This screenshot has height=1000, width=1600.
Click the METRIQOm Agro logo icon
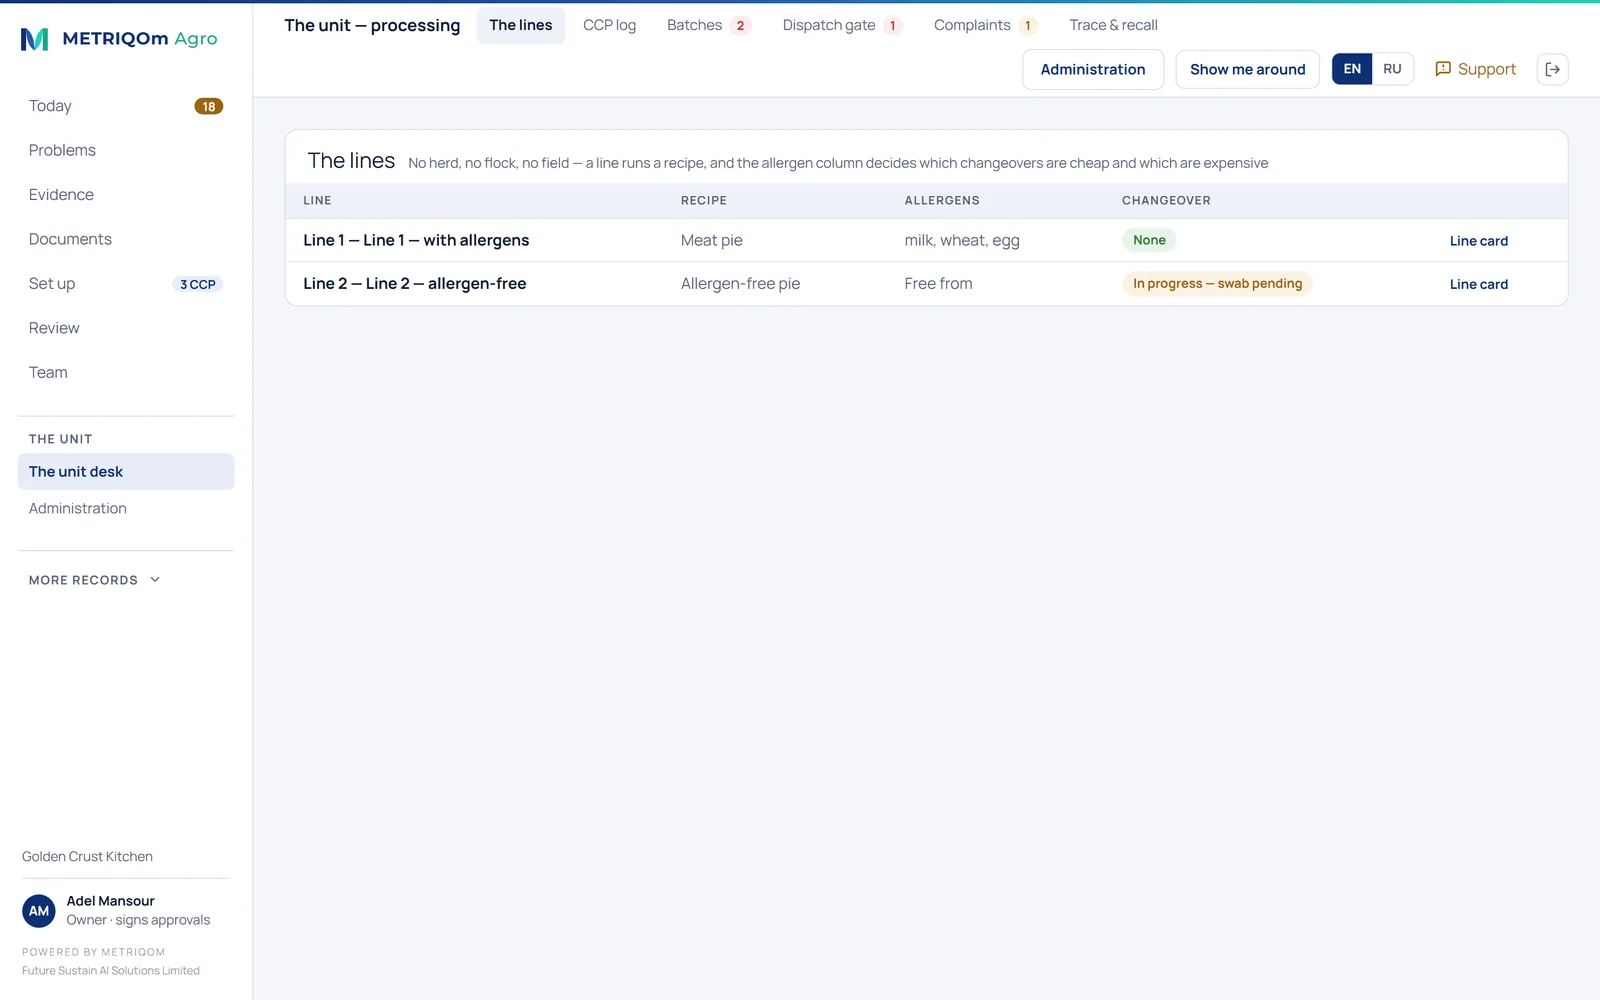tap(35, 39)
